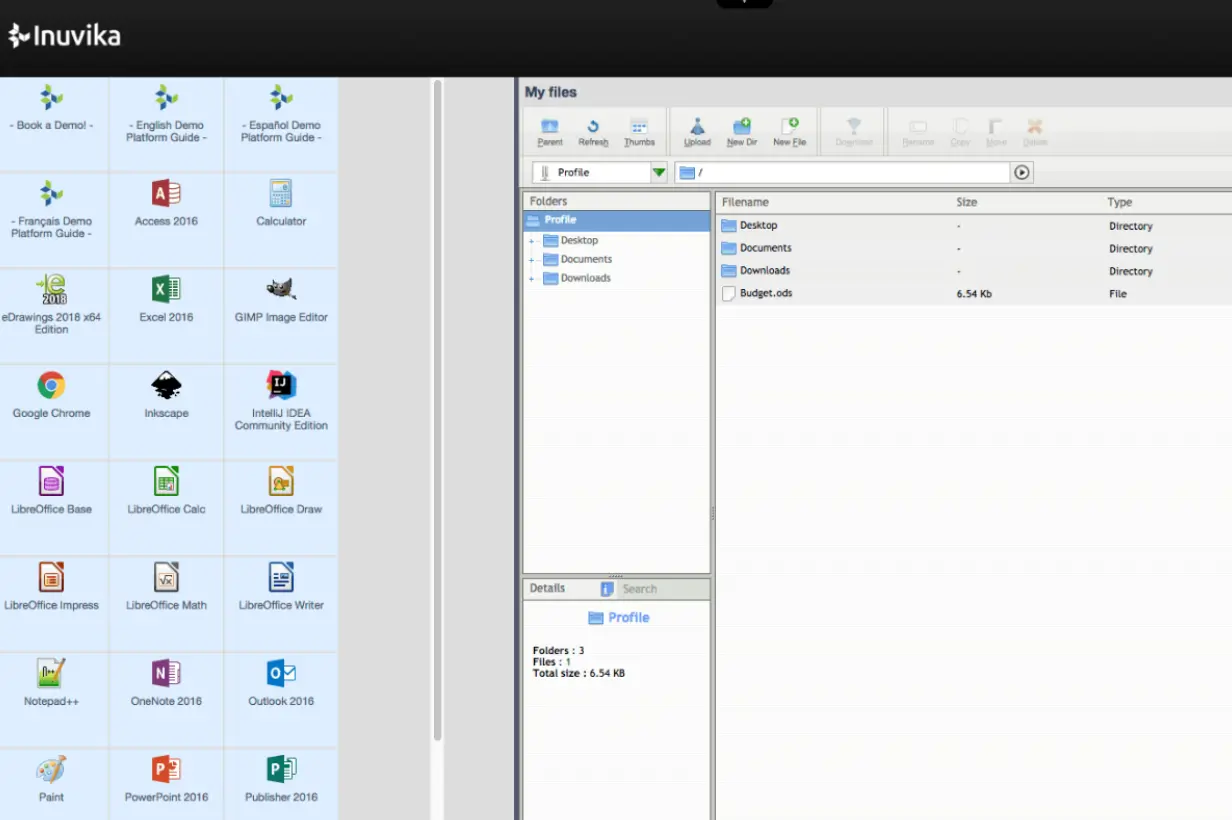Select Desktop in the Folders tree
The width and height of the screenshot is (1232, 820).
click(579, 241)
